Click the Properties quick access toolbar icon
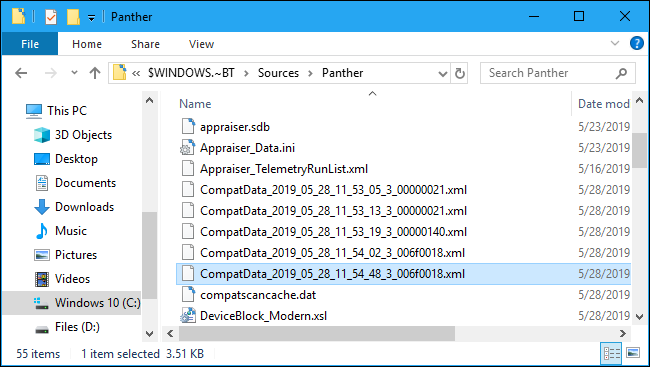Screen dimensions: 650x367 tap(51, 17)
